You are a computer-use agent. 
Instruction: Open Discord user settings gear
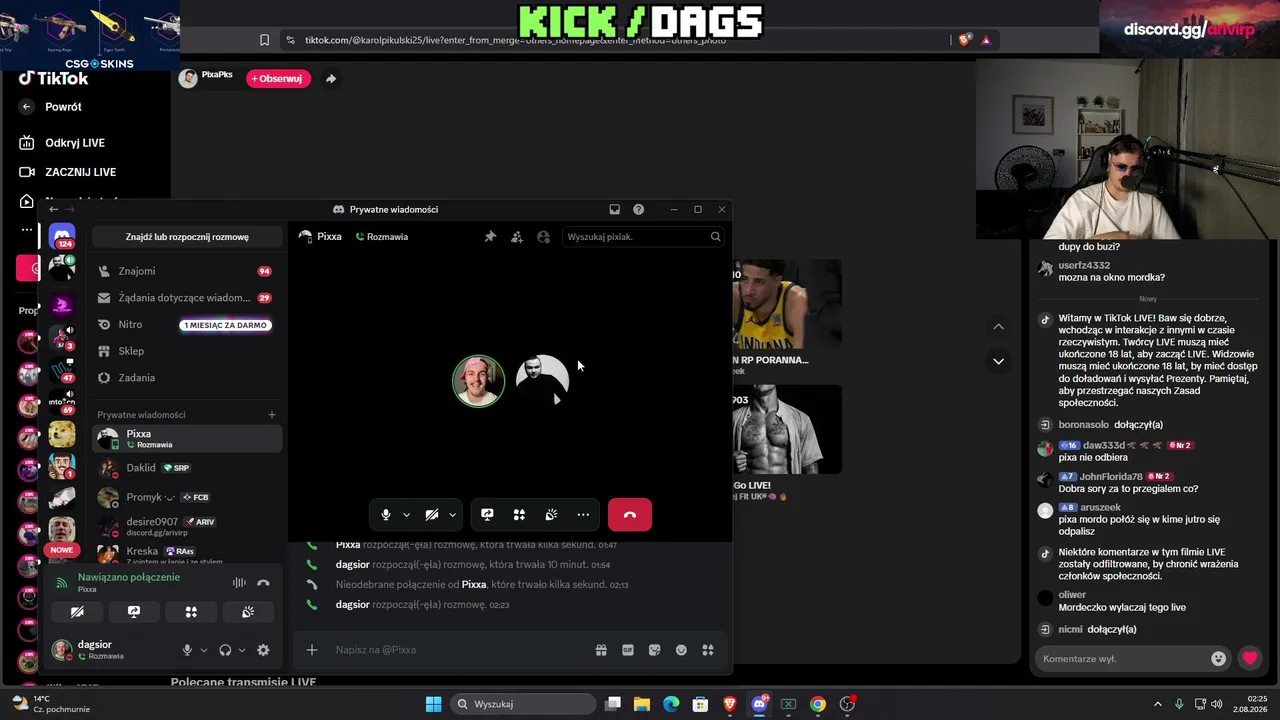click(x=263, y=650)
